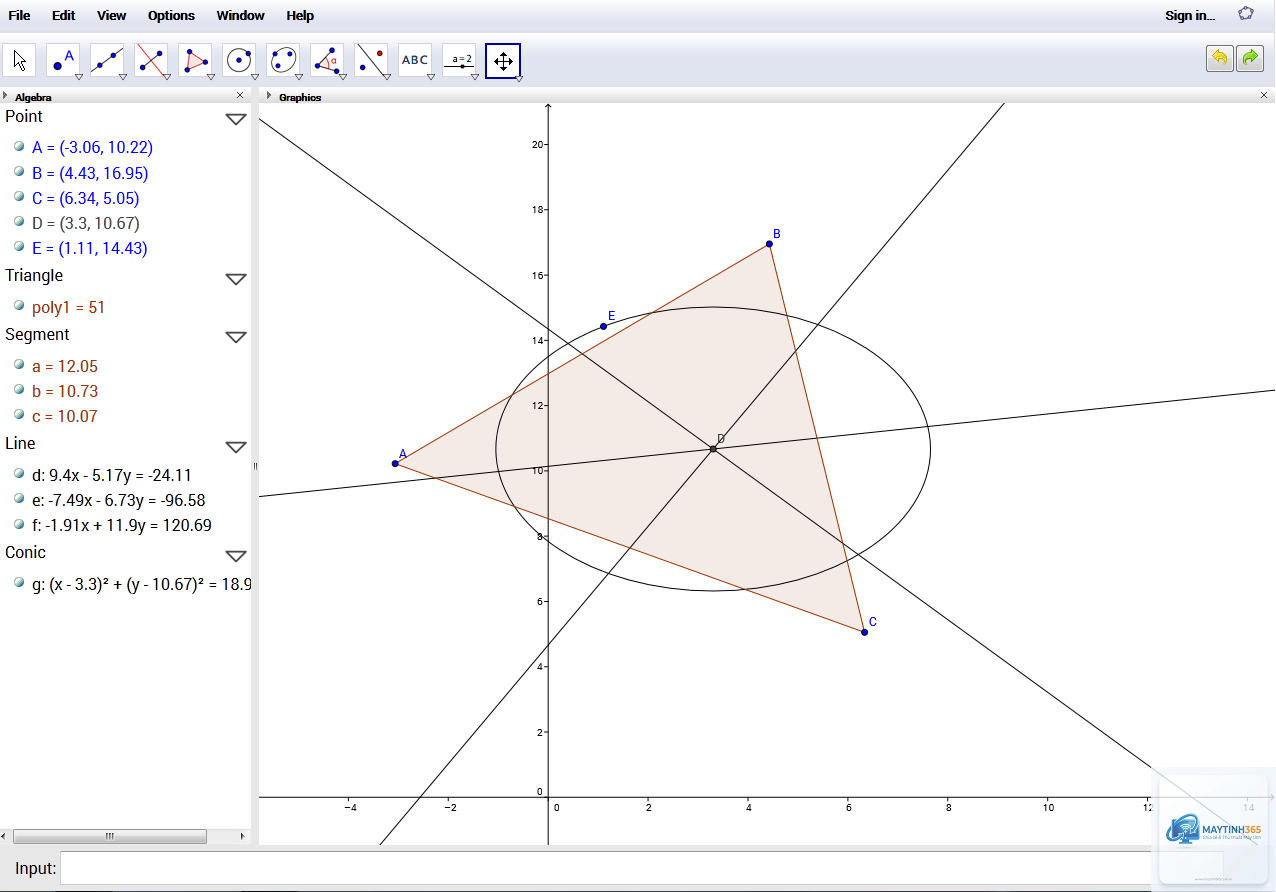This screenshot has width=1276, height=892.
Task: Open the New Point tool dropdown arrow
Action: (78, 77)
